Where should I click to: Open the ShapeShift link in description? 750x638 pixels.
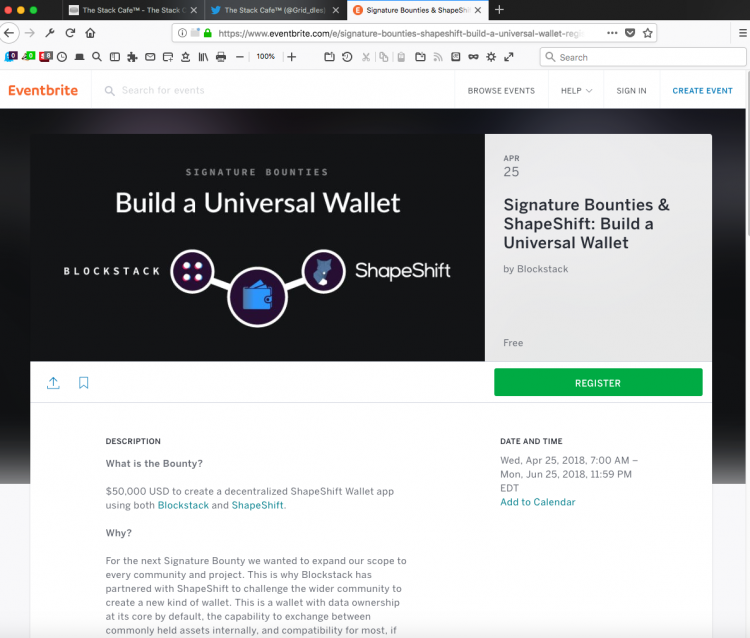257,505
